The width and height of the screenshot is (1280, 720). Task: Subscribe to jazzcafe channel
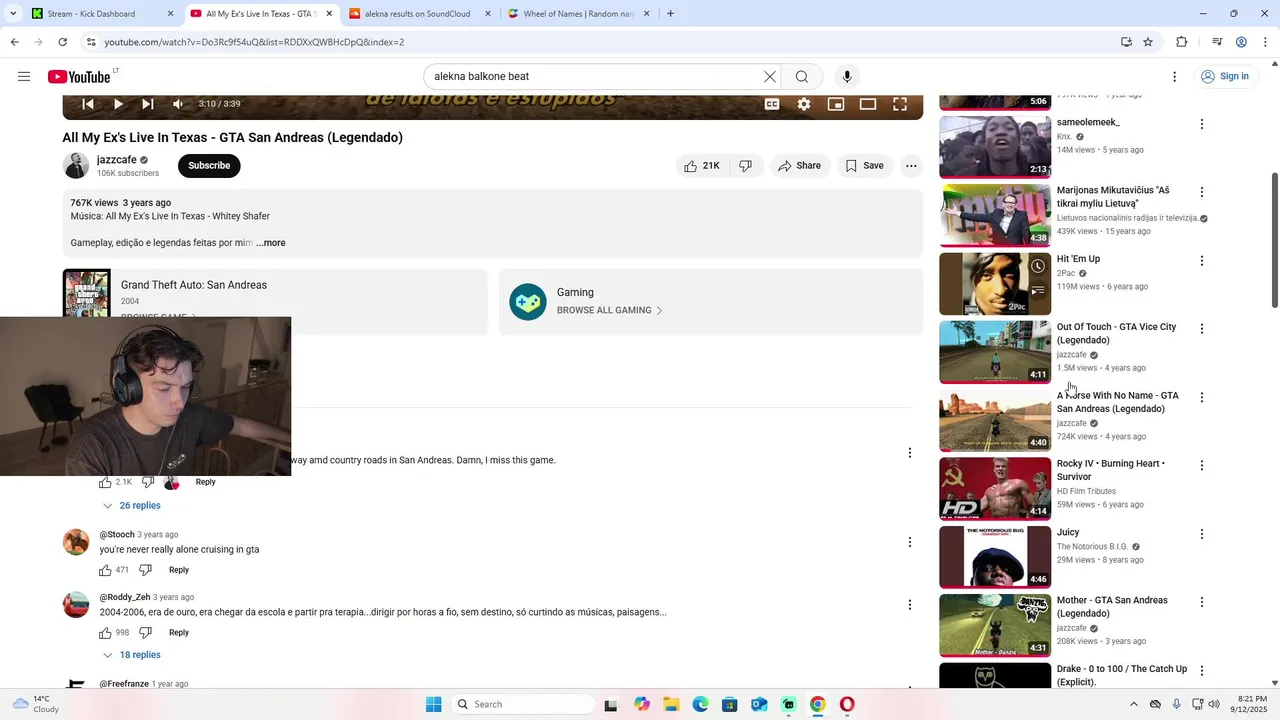point(209,166)
